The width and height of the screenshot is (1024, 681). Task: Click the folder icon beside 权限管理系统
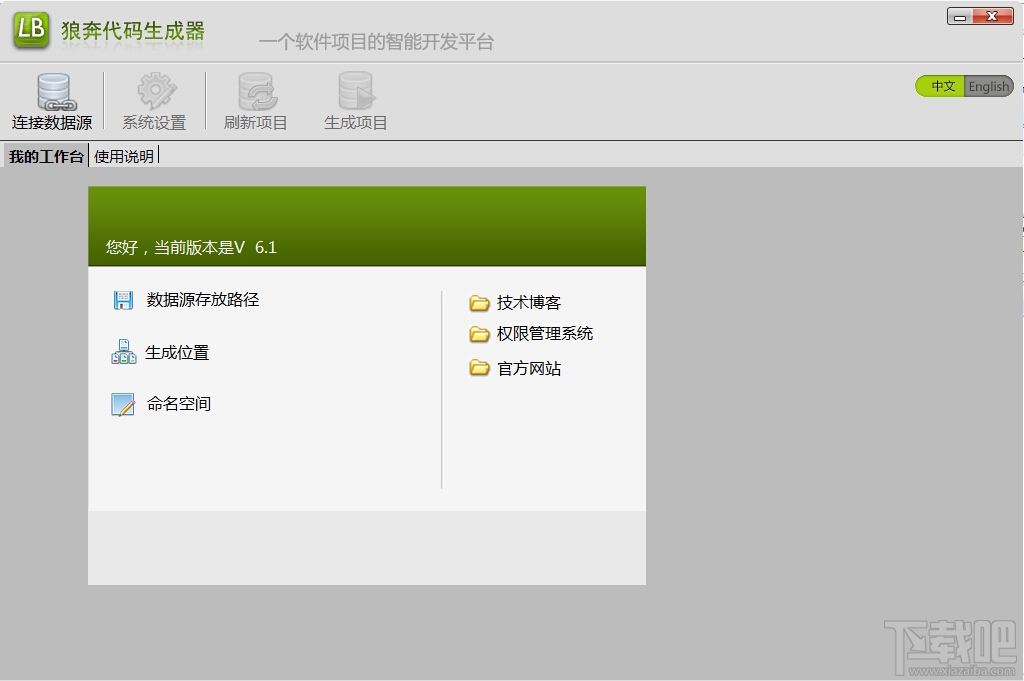pos(479,334)
